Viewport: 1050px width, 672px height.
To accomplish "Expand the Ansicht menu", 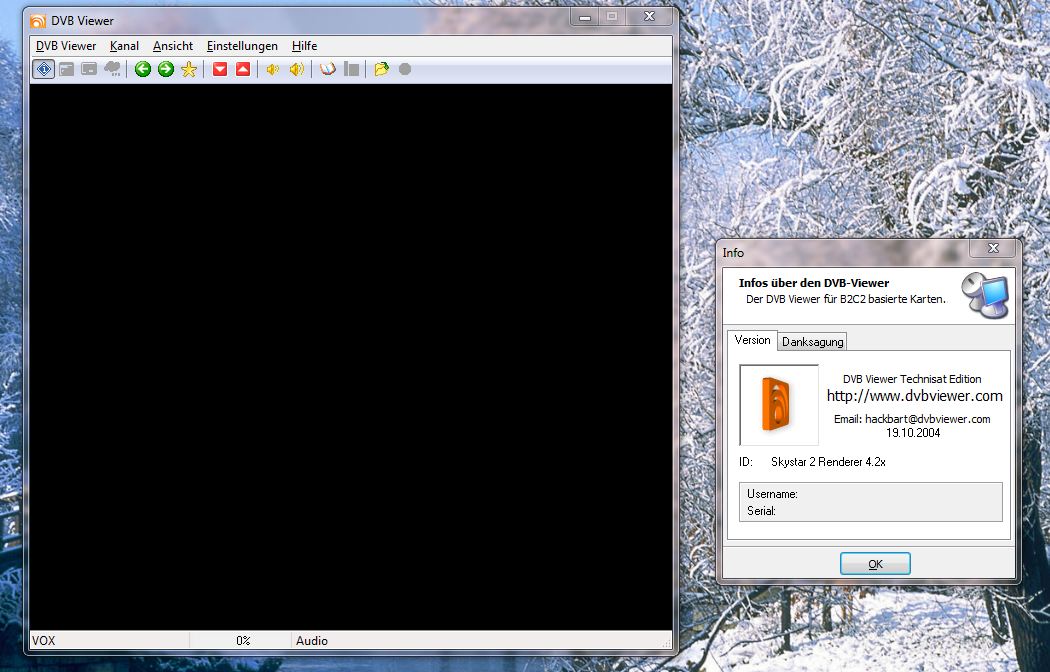I will (x=173, y=46).
